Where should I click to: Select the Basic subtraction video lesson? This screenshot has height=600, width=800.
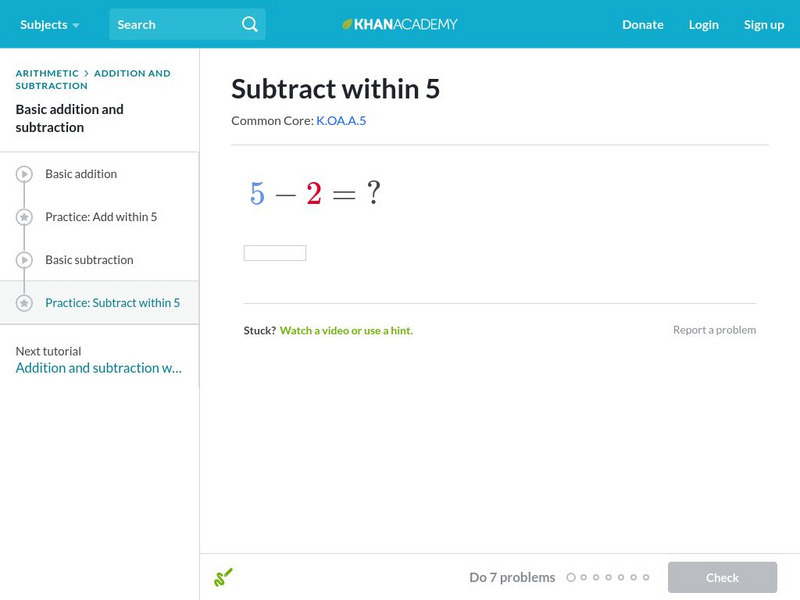coord(89,260)
